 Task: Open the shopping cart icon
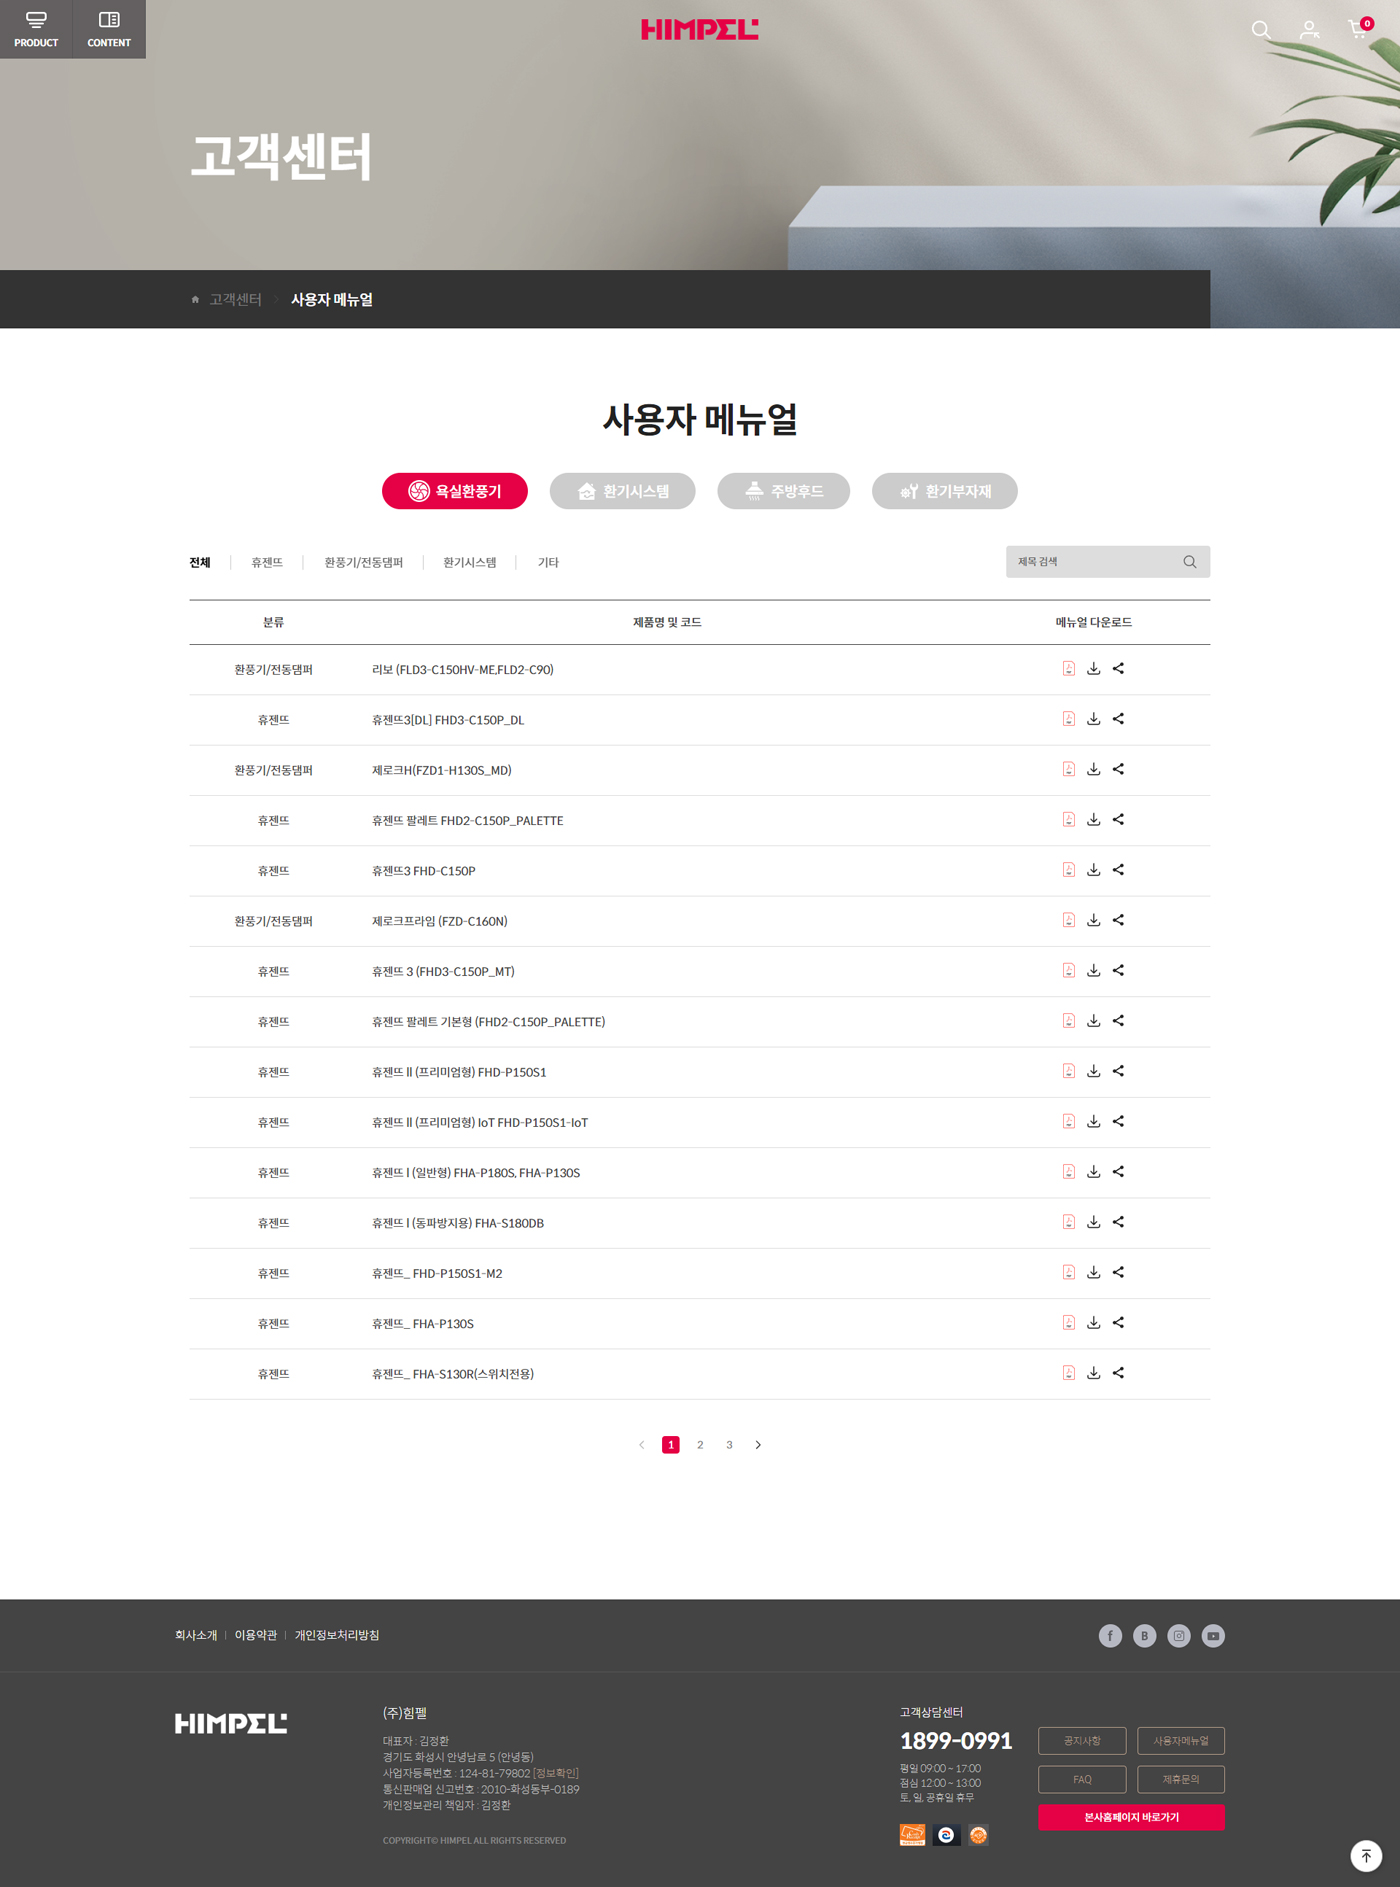click(x=1357, y=30)
